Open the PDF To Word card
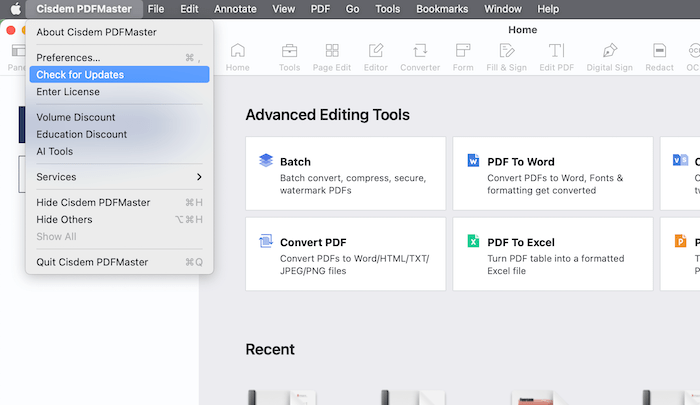The height and width of the screenshot is (405, 700). click(x=553, y=173)
